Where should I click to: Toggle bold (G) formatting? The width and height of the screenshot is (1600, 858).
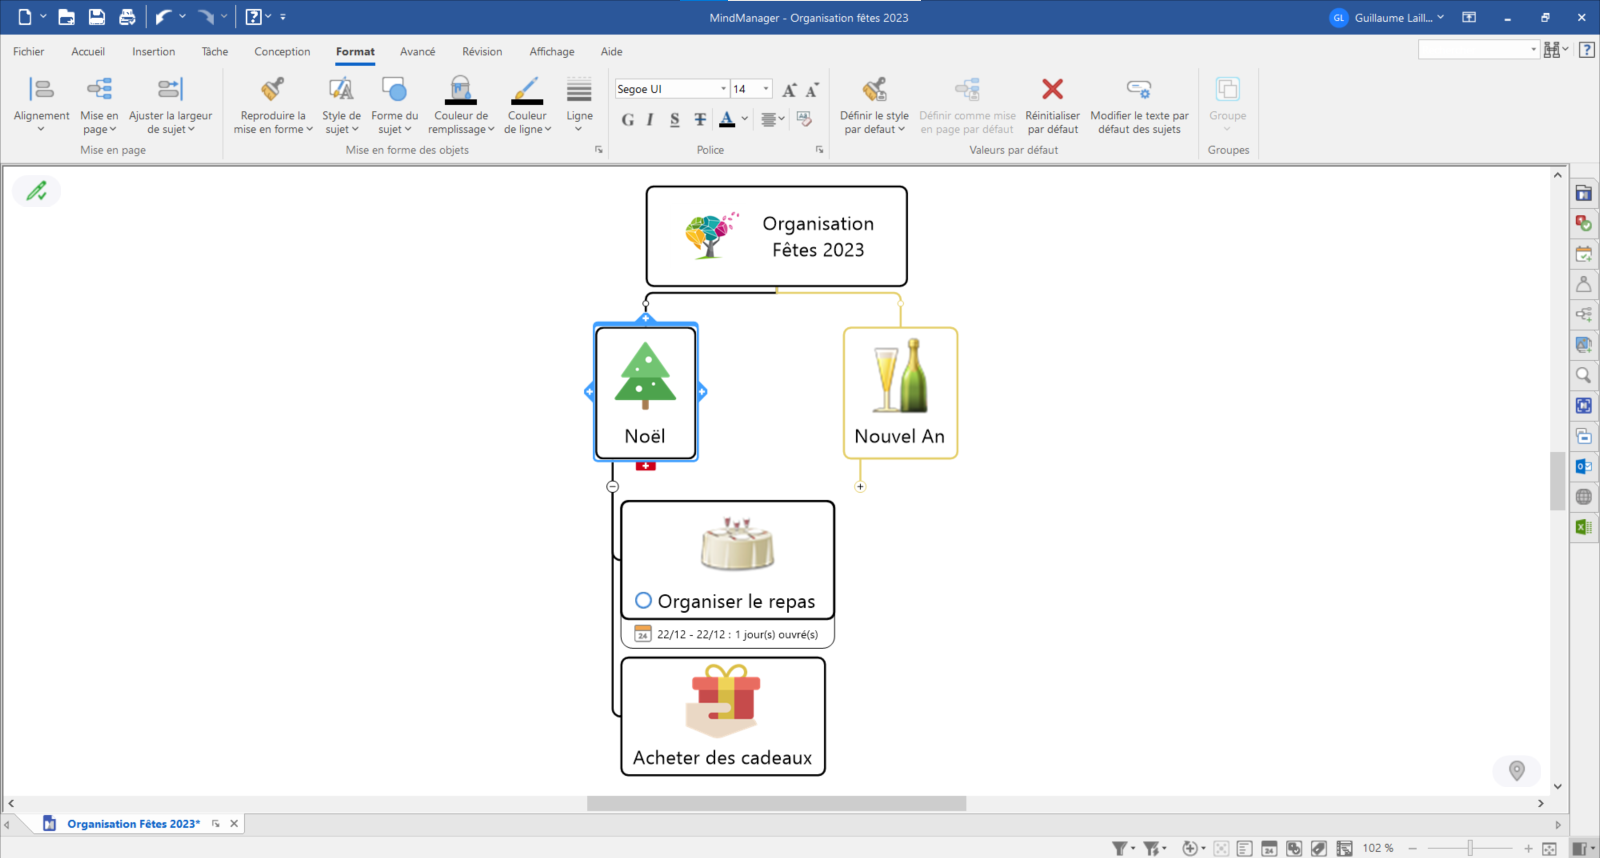(x=628, y=119)
